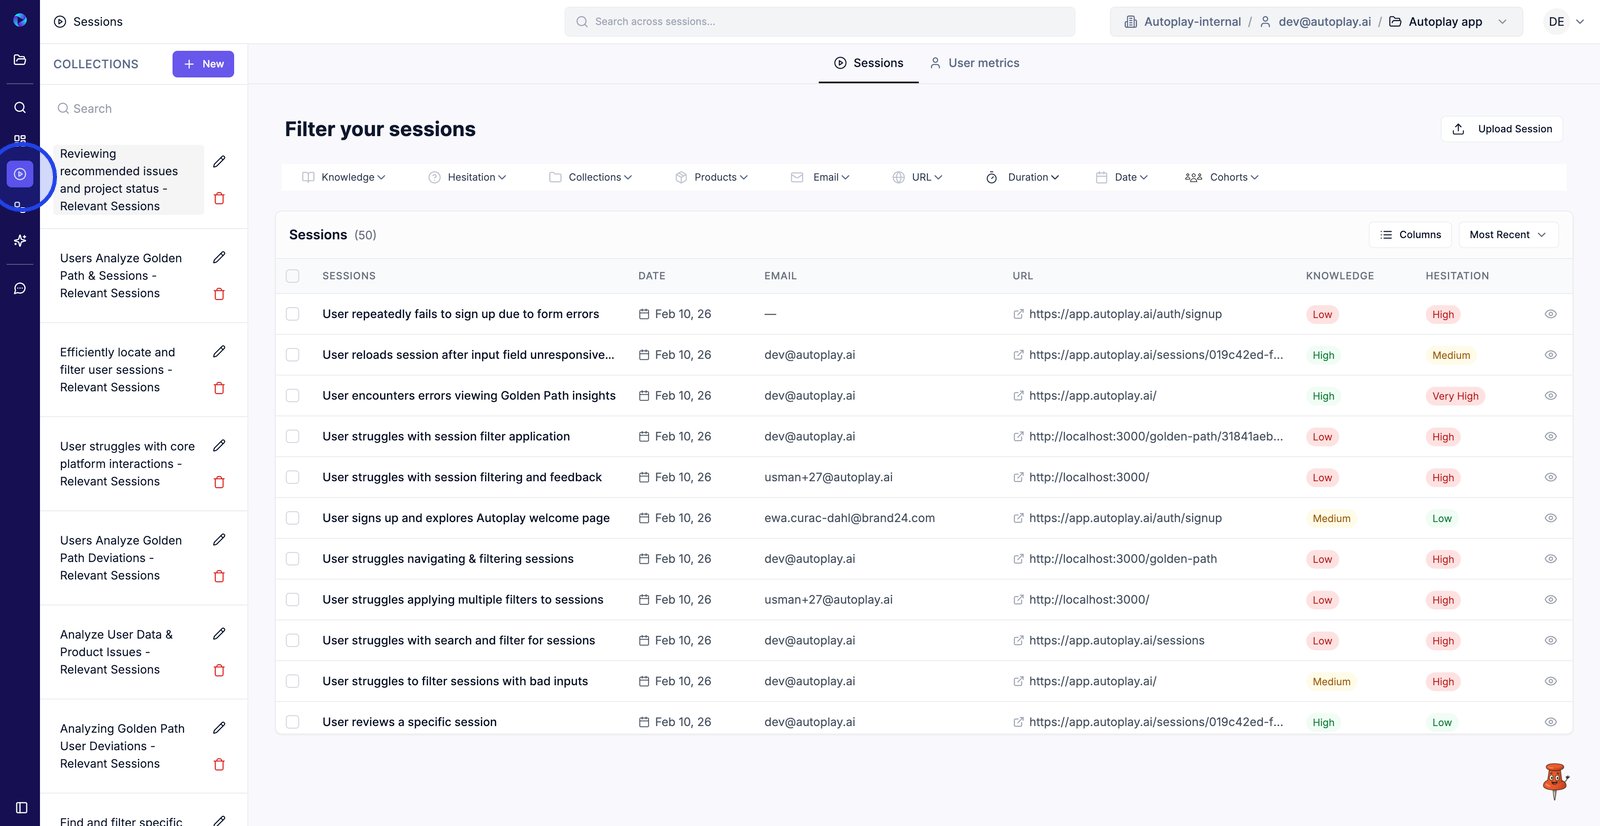1600x826 pixels.
Task: Check the select-all sessions header checkbox
Action: pyautogui.click(x=293, y=276)
